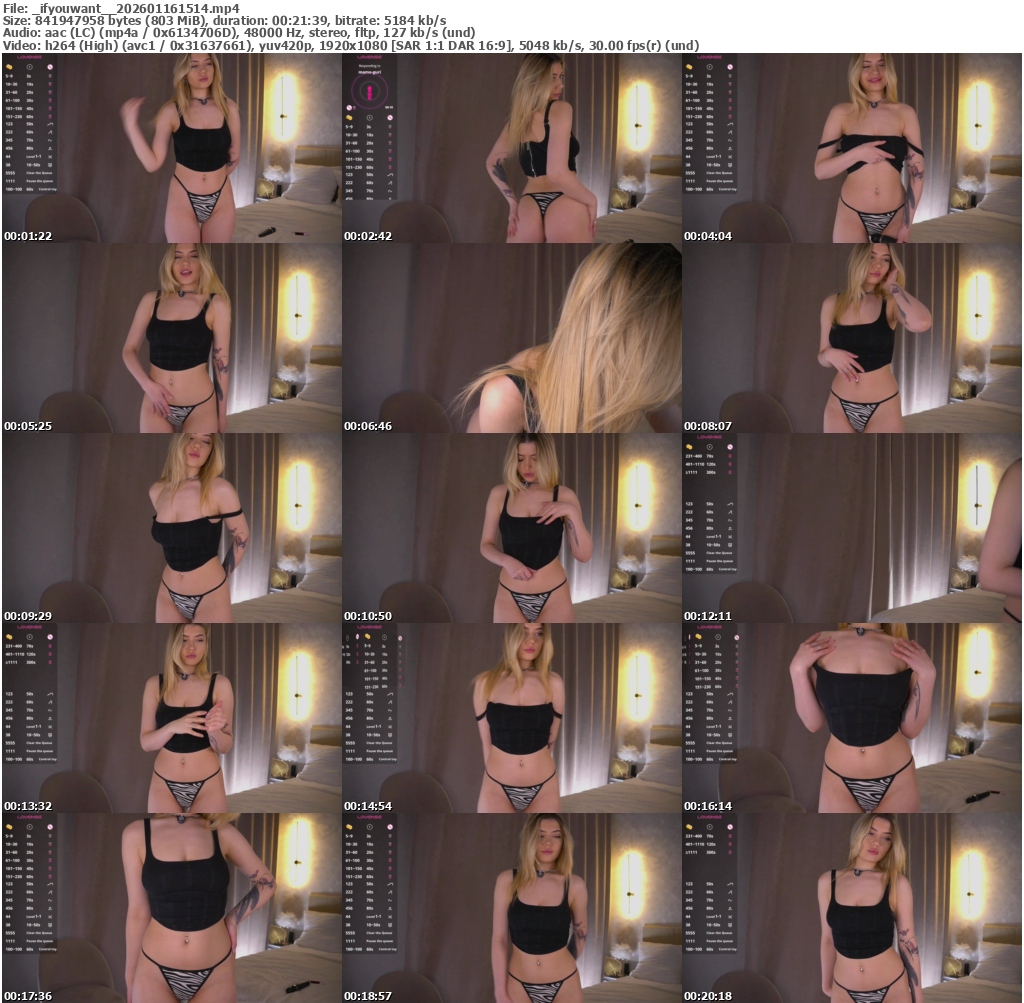Click the clock icon in the 00:18:57 overlay
The image size is (1024, 1003).
click(x=369, y=826)
